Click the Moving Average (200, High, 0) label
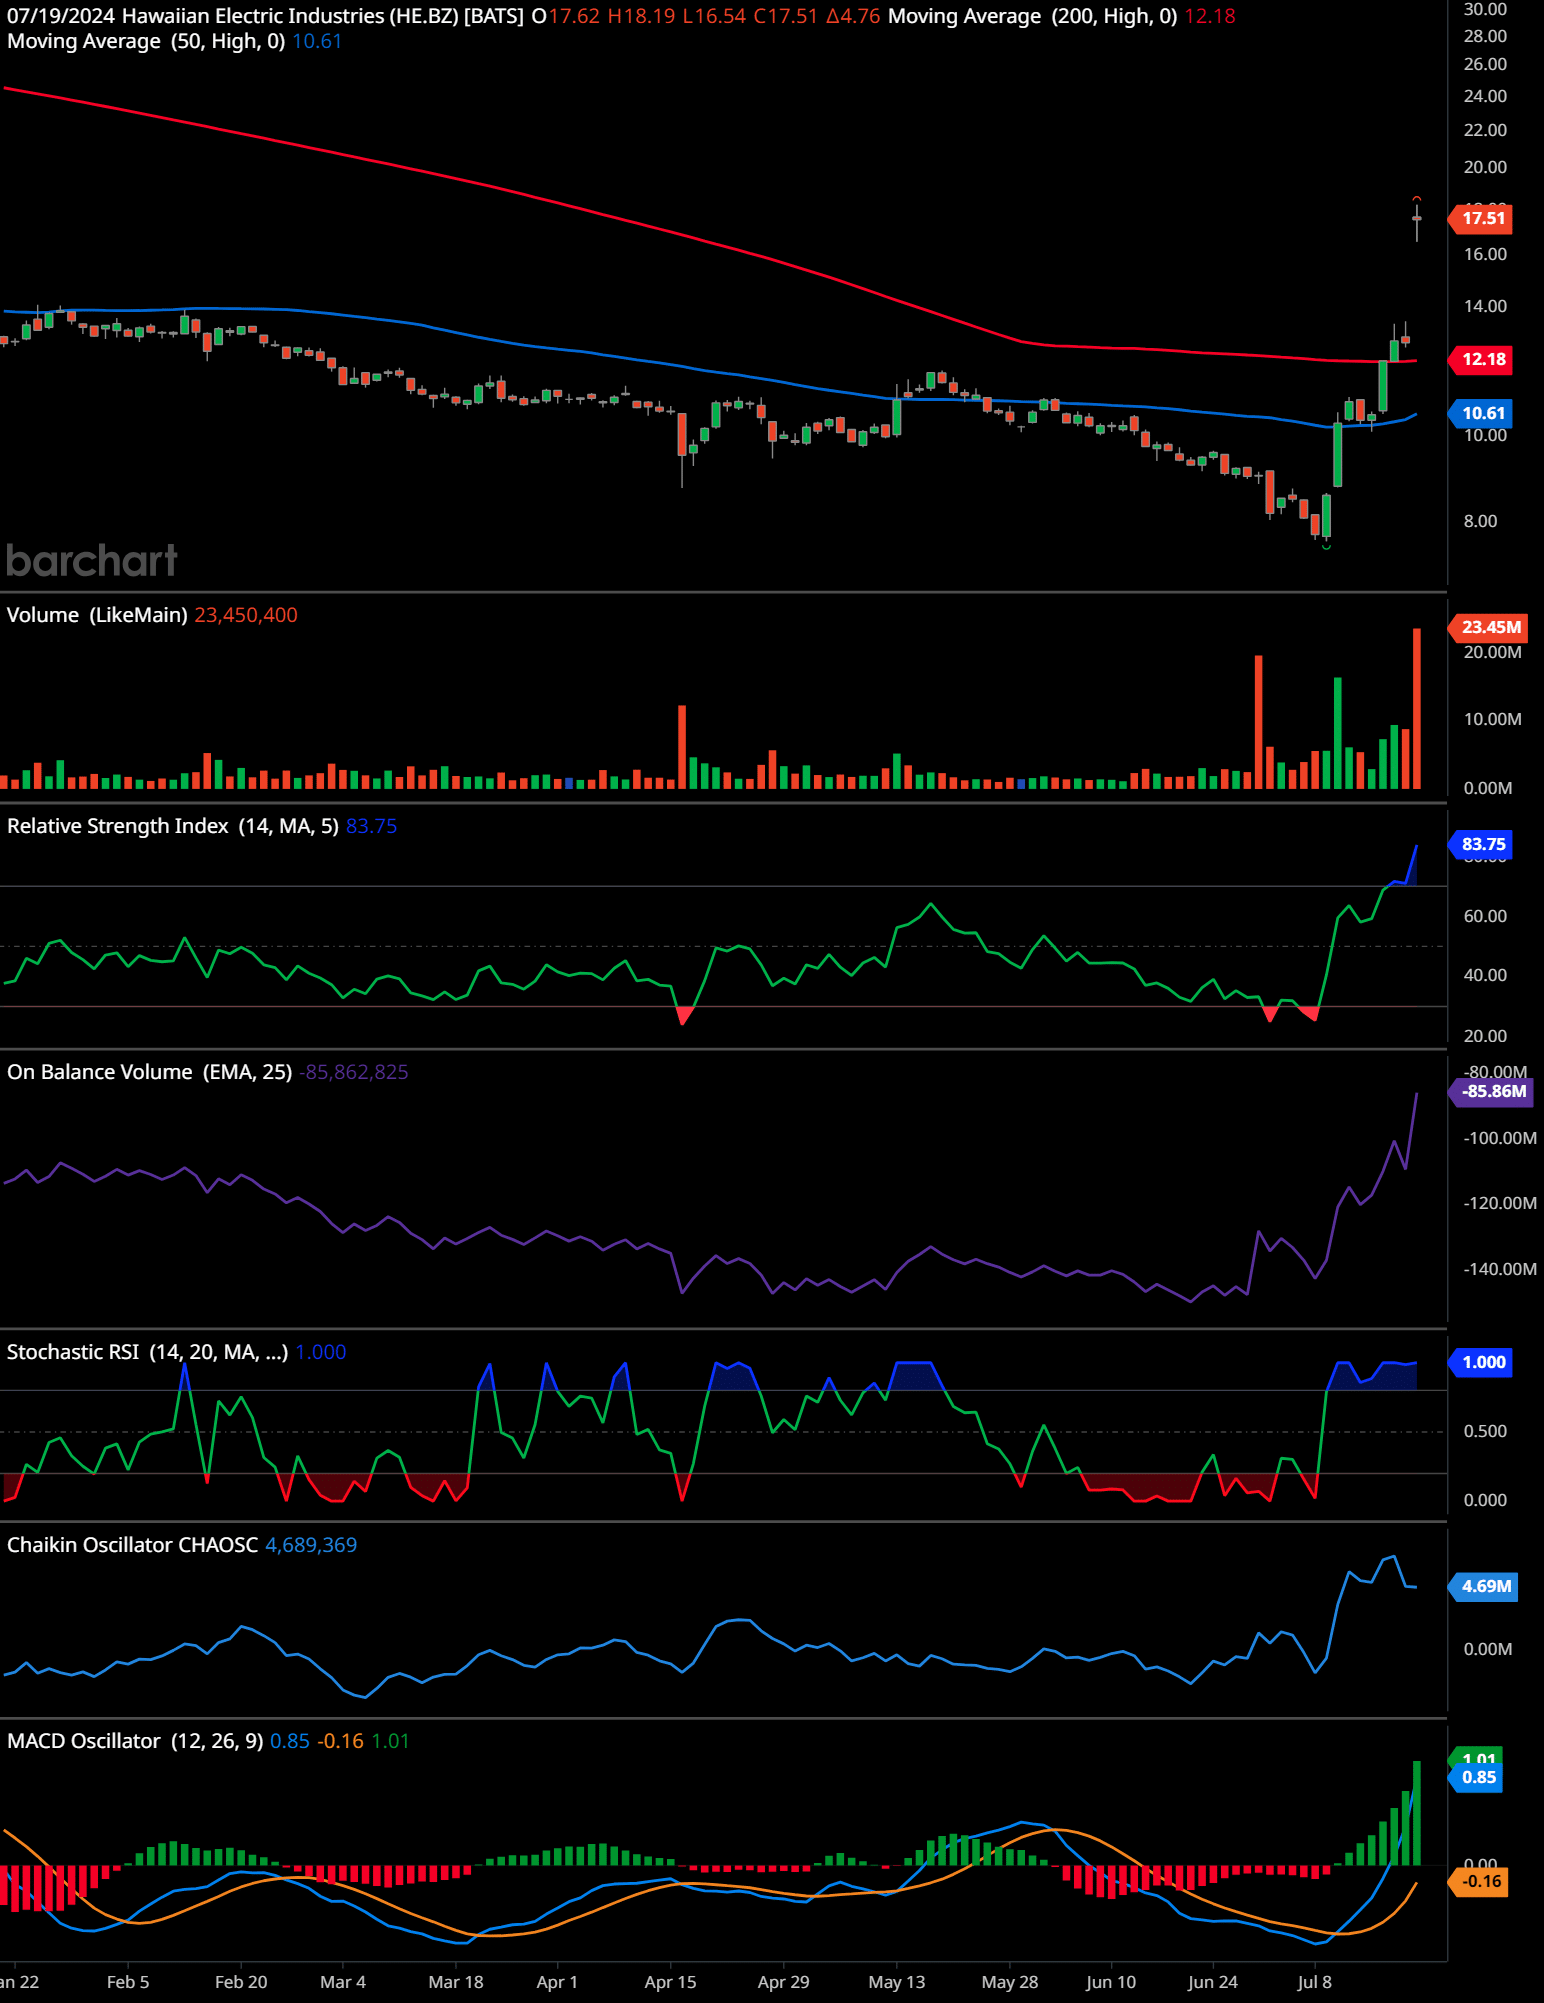Screen dimensions: 1544x2003 tap(1032, 16)
